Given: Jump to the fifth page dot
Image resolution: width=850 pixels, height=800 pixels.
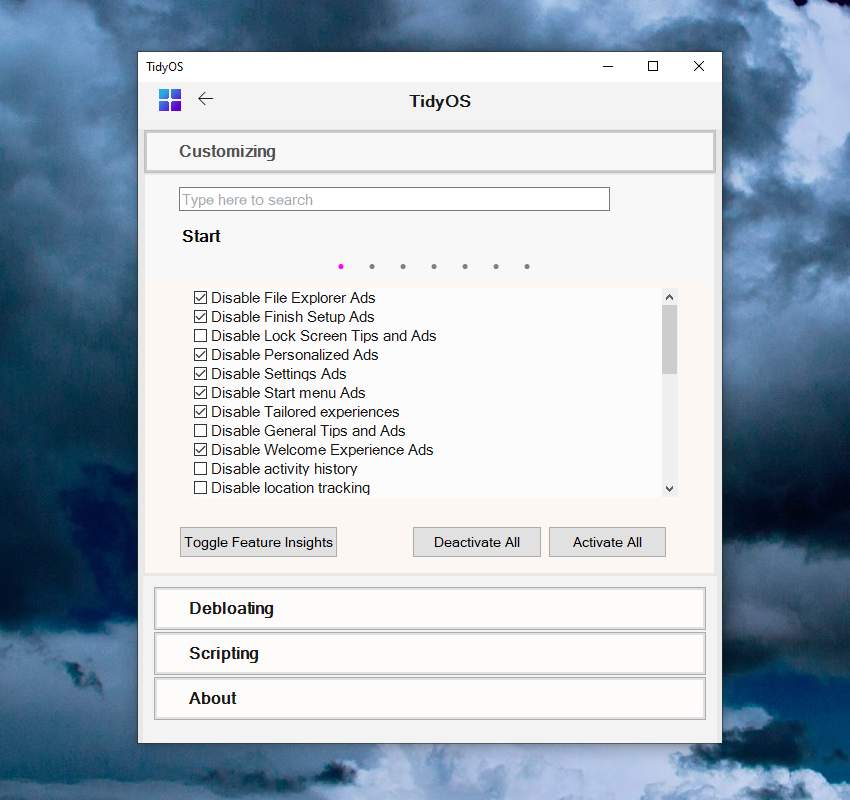Looking at the screenshot, I should coord(465,266).
